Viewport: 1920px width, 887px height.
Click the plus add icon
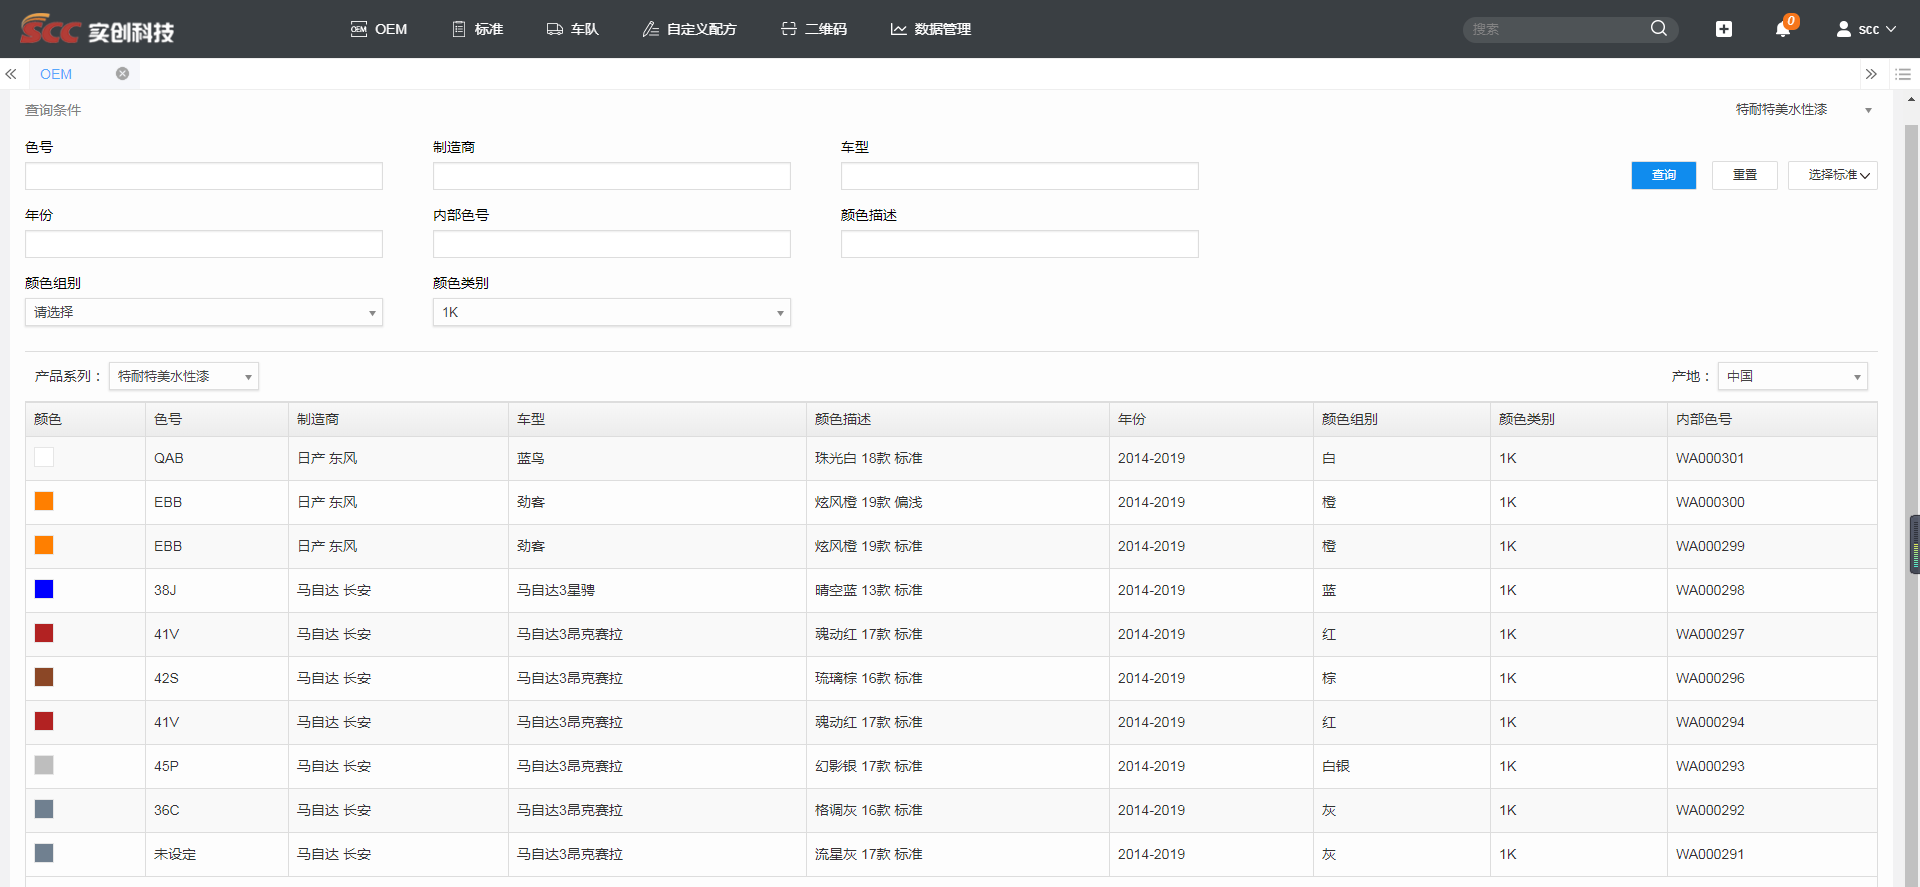click(x=1724, y=29)
